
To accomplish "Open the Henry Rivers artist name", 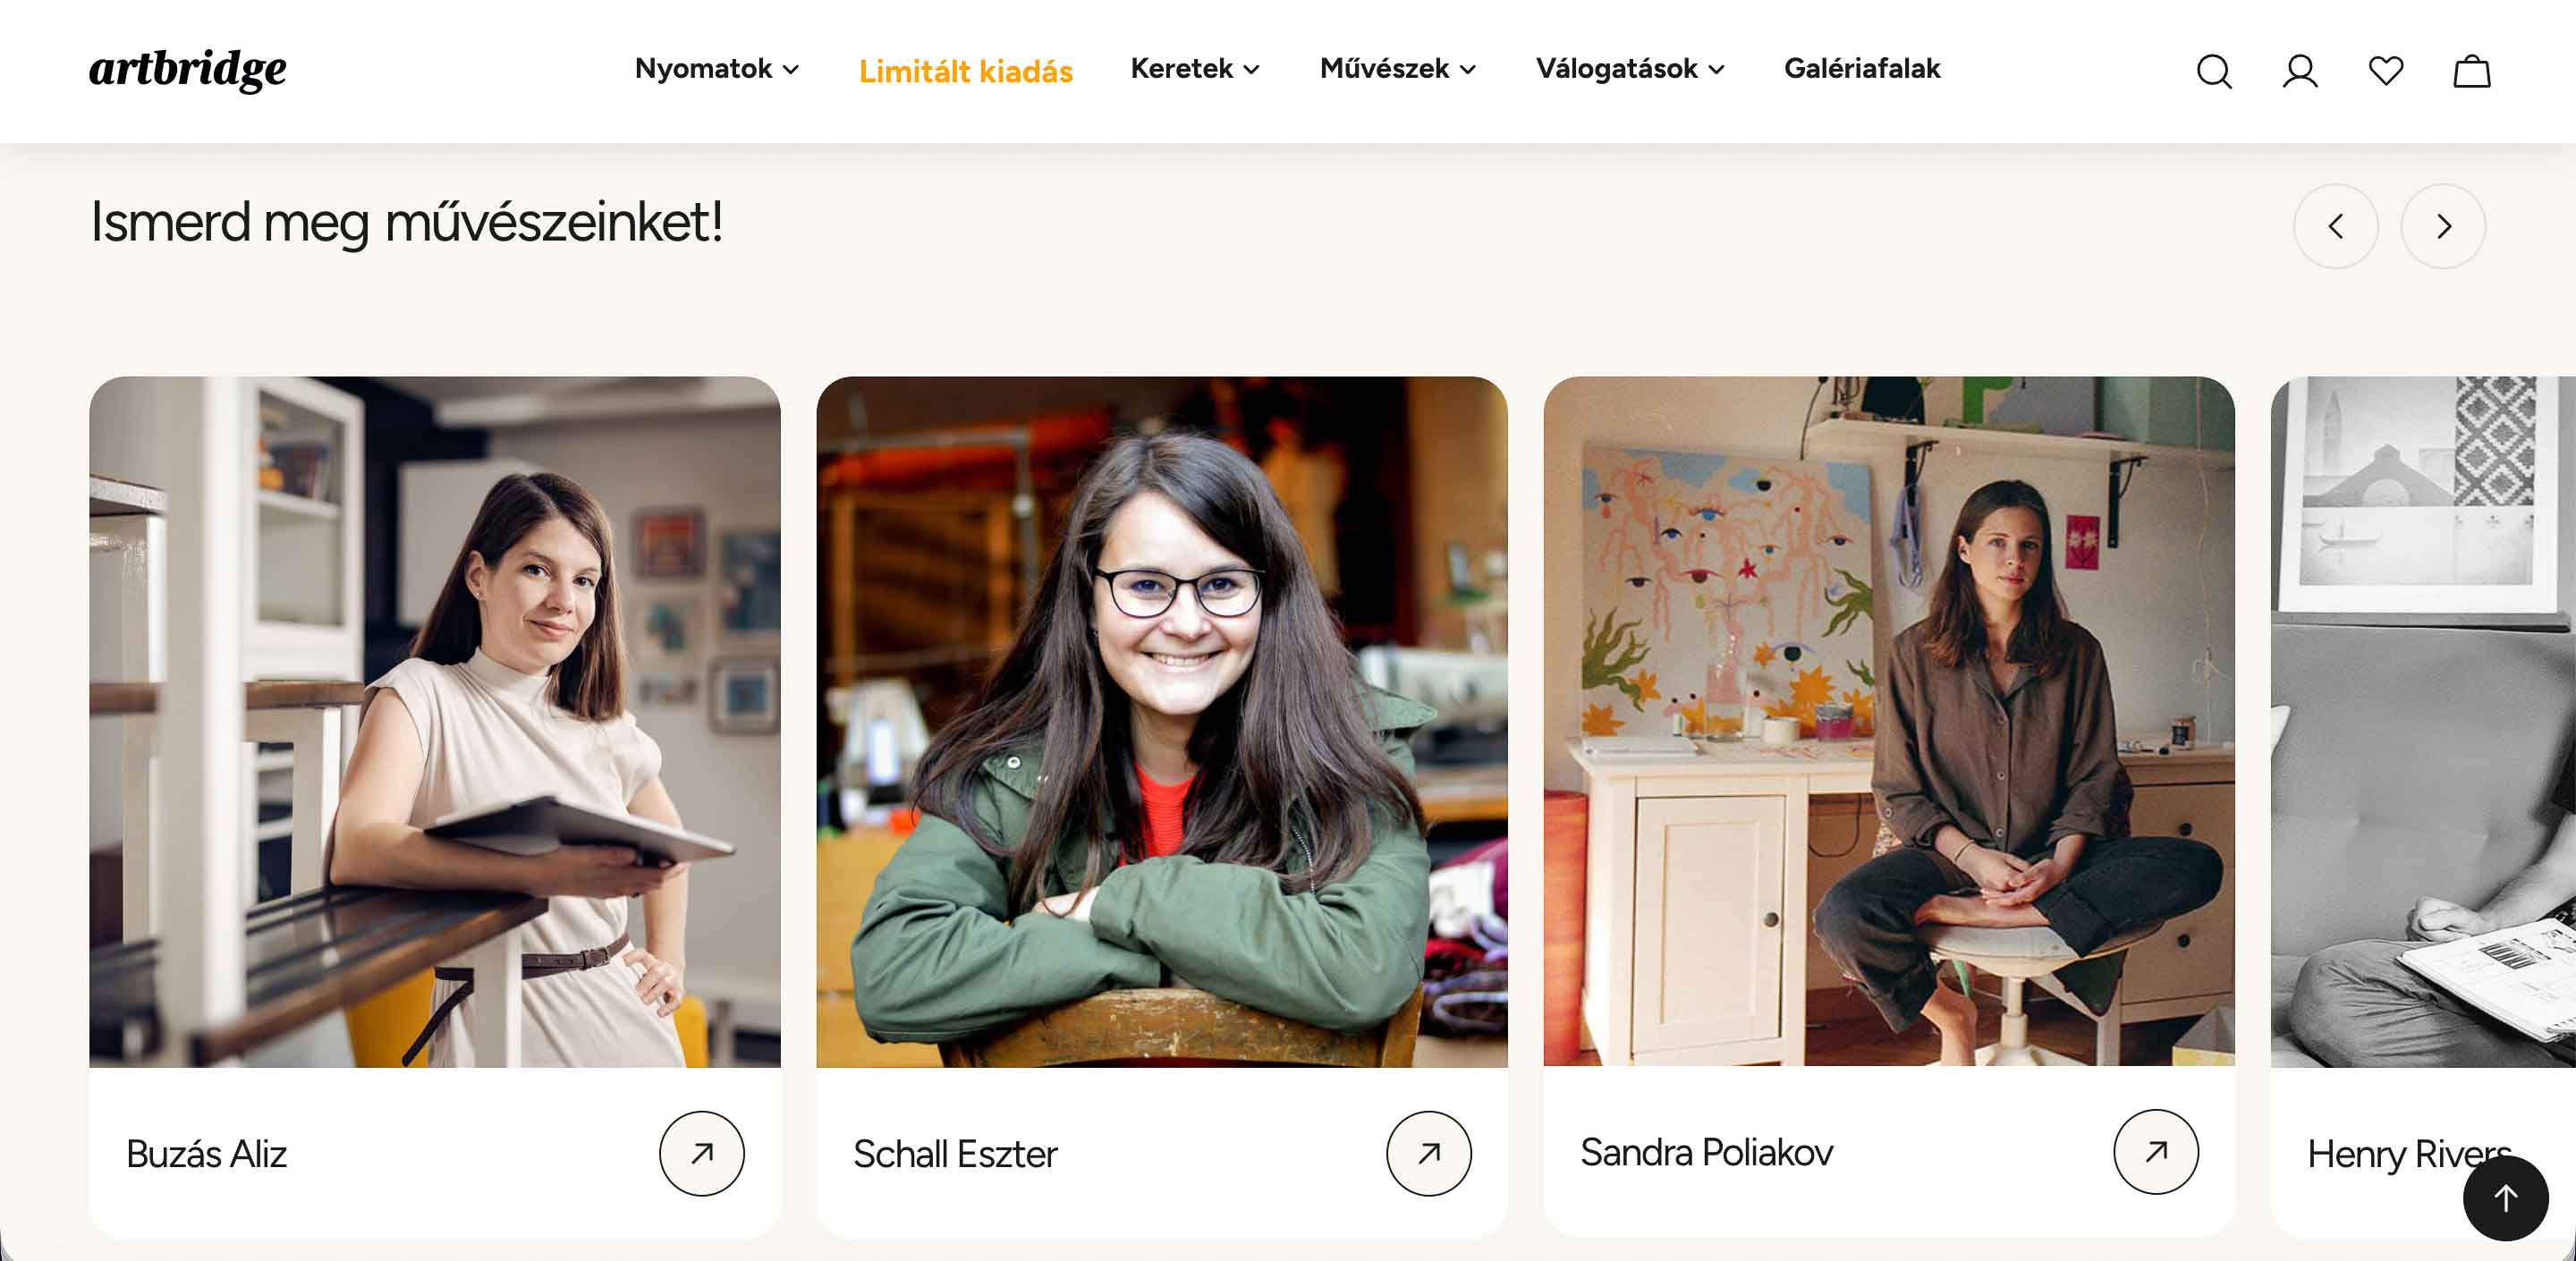I will pos(2408,1154).
